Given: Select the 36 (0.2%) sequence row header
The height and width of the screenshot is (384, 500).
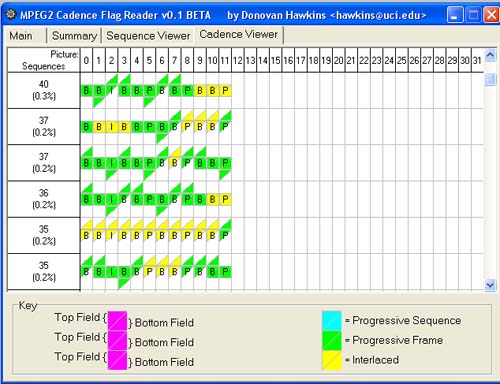Looking at the screenshot, I should coord(44,199).
